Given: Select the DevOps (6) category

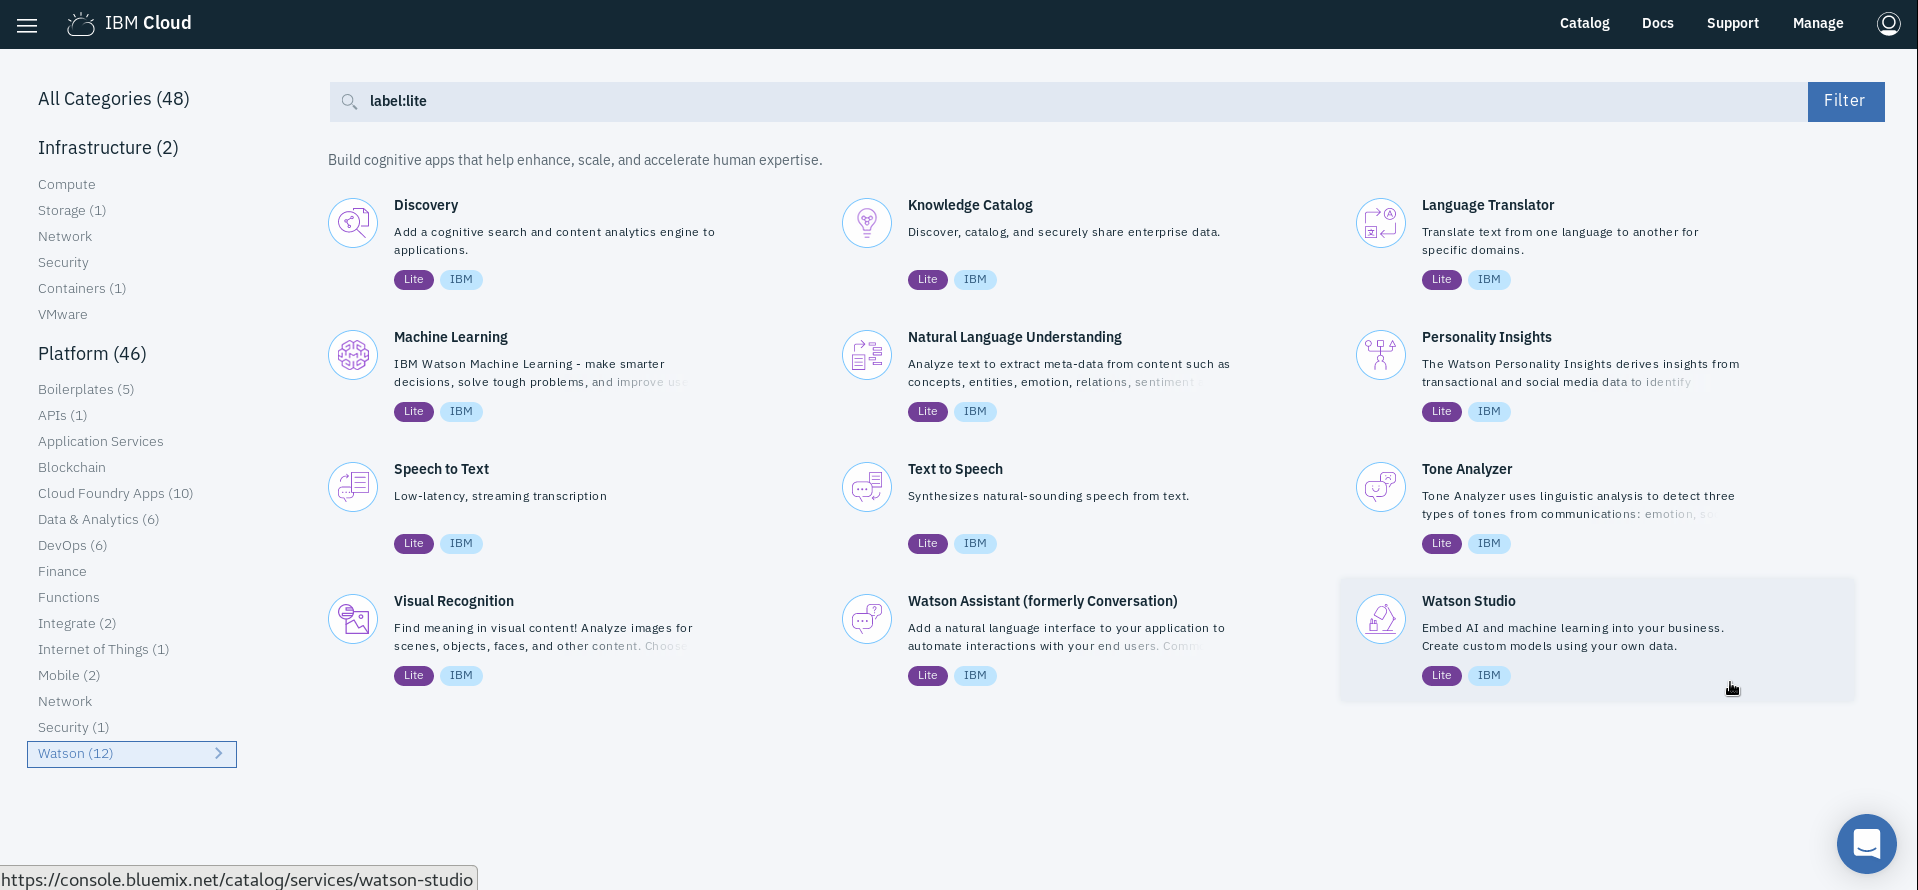Looking at the screenshot, I should click(73, 546).
